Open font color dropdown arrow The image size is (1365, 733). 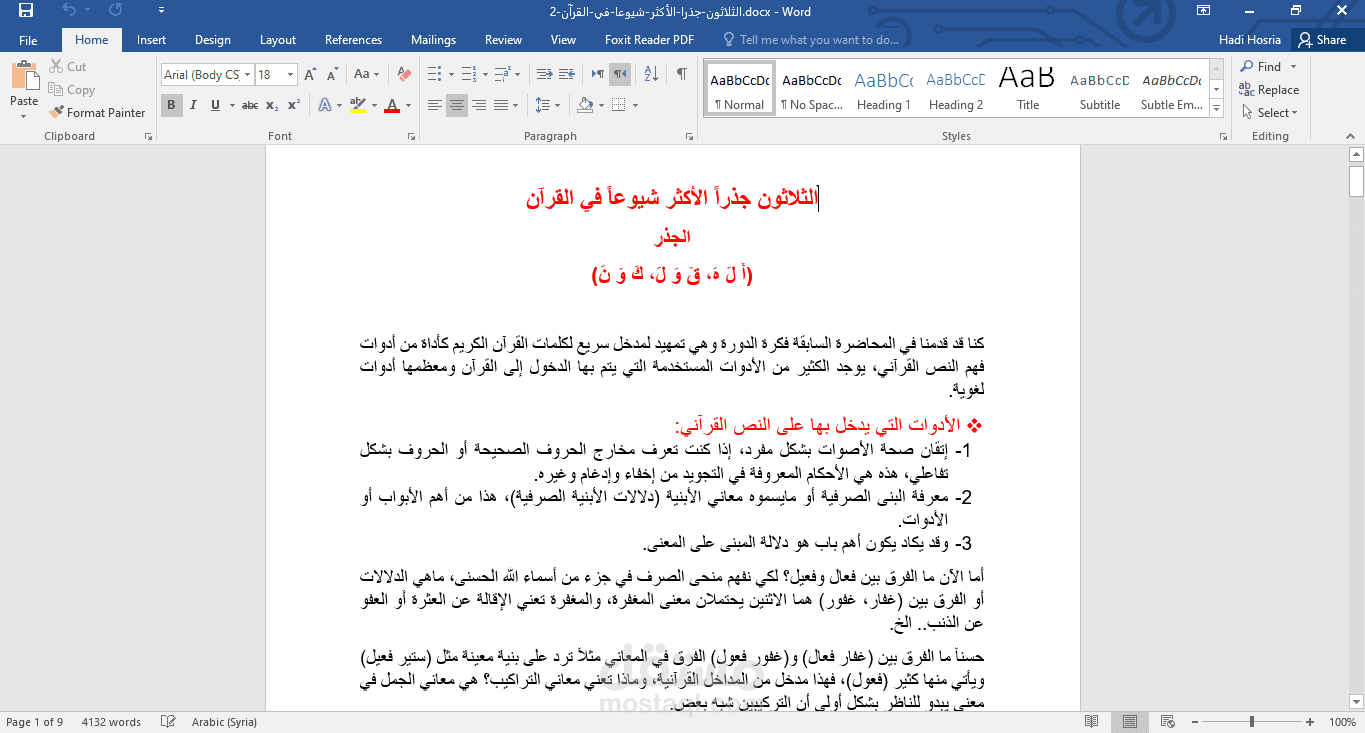409,105
